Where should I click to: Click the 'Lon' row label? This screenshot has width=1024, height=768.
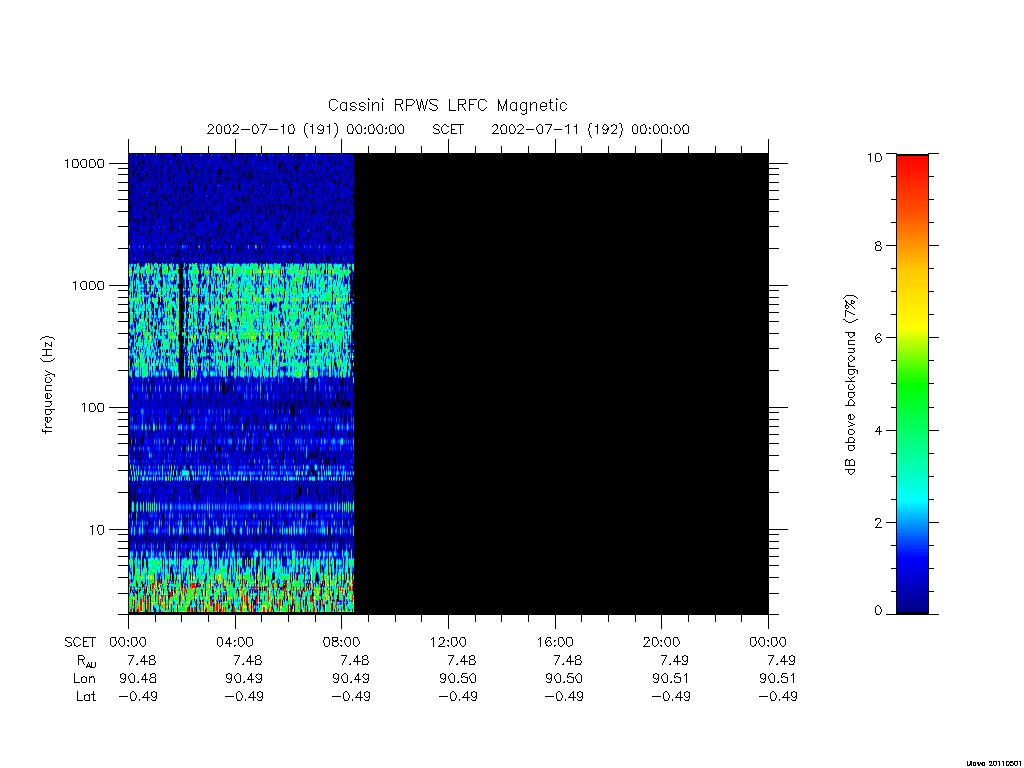(84, 679)
